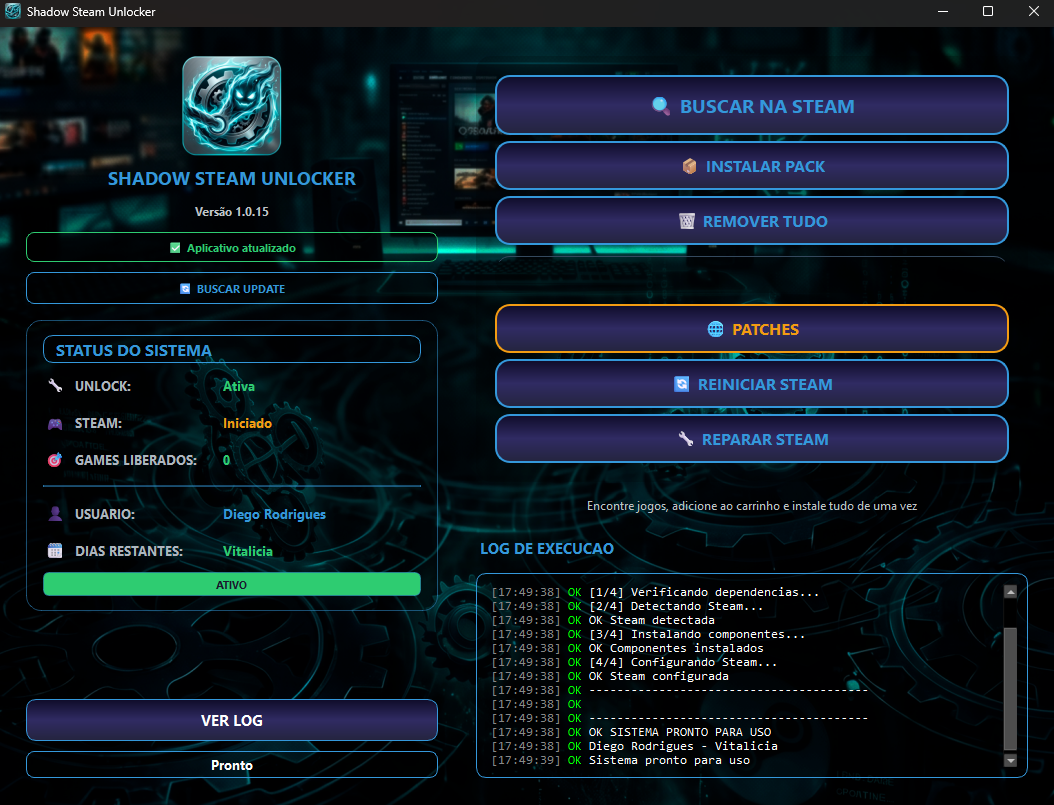Click the log scrollbar up arrow
Screen dimensions: 1054x805
point(1010,592)
